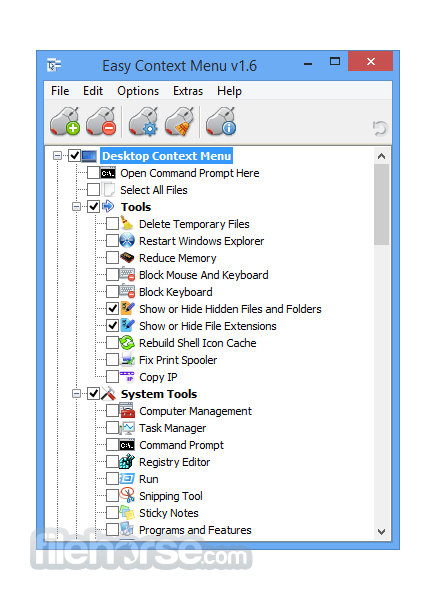Viewport: 437px width, 600px height.
Task: Click the undo arrow icon in toolbar
Action: point(380,128)
